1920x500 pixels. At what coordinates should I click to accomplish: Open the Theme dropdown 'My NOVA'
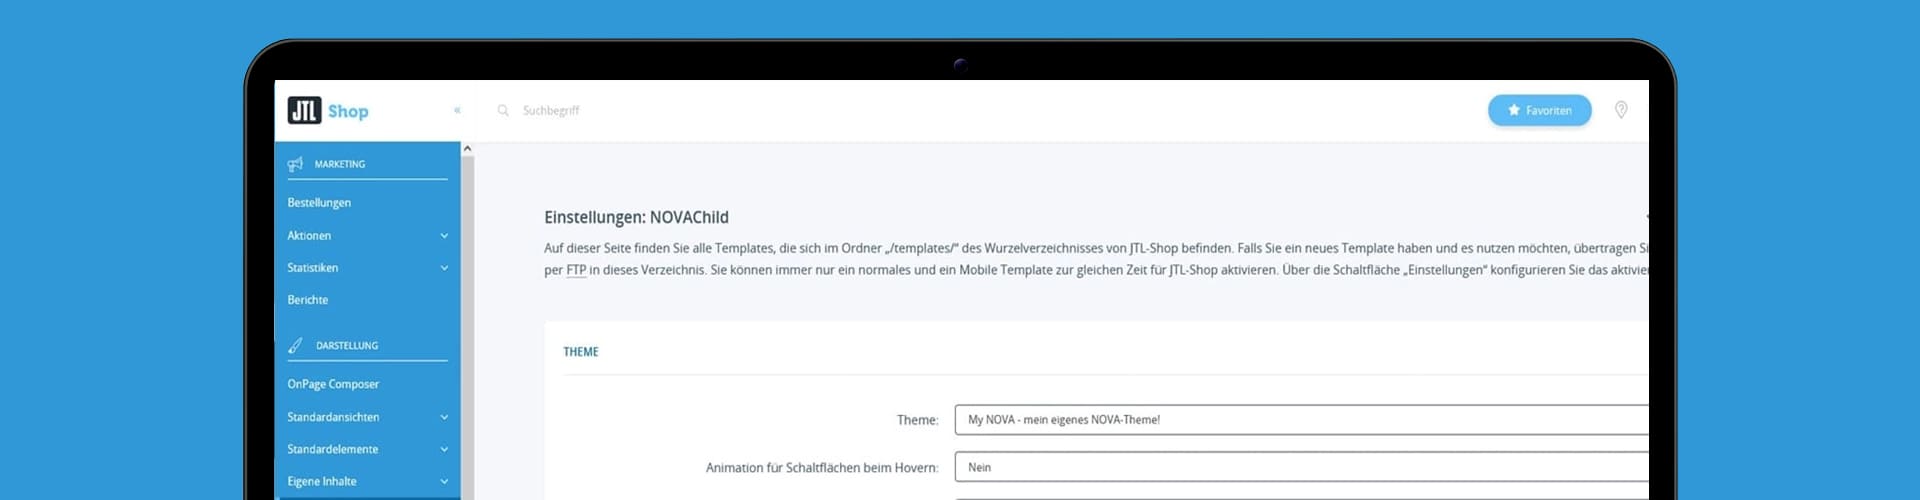[1301, 420]
